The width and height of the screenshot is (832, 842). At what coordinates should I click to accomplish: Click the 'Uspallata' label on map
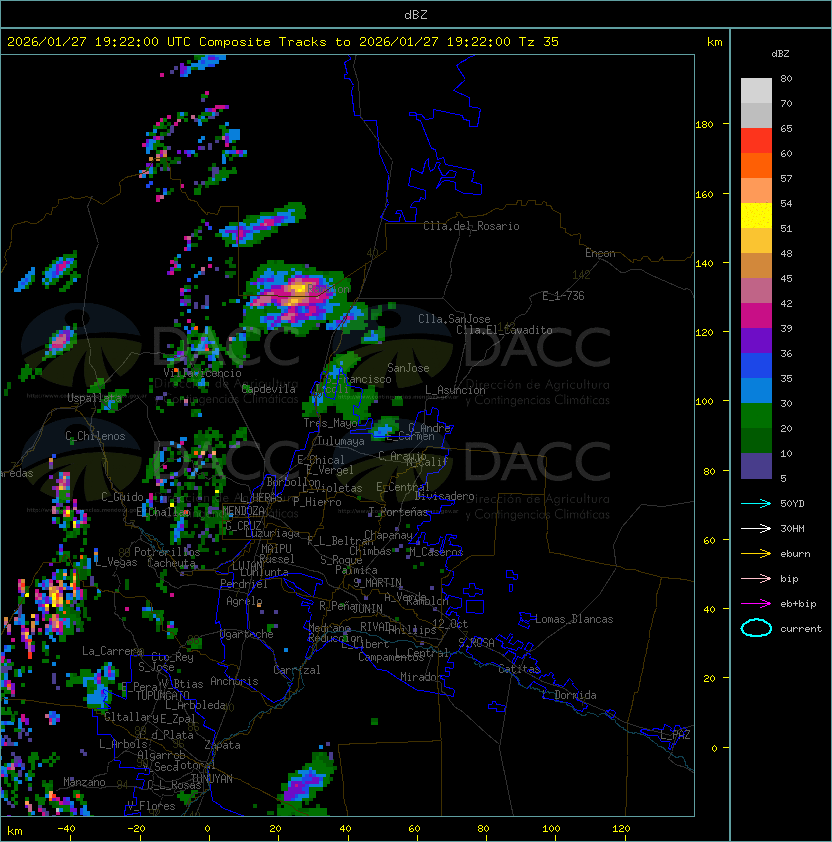tap(95, 398)
